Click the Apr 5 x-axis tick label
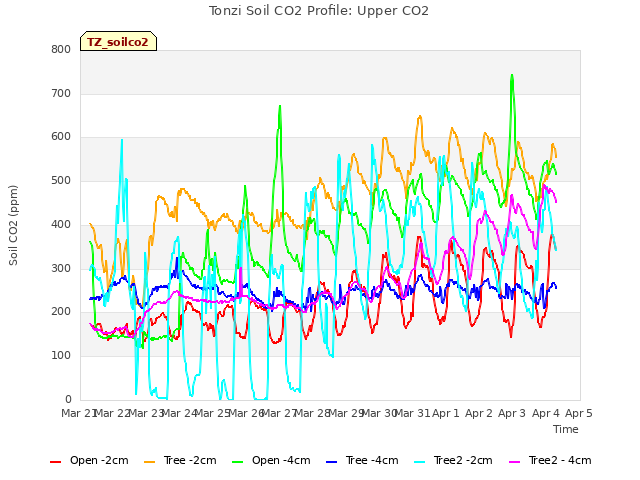 [579, 413]
